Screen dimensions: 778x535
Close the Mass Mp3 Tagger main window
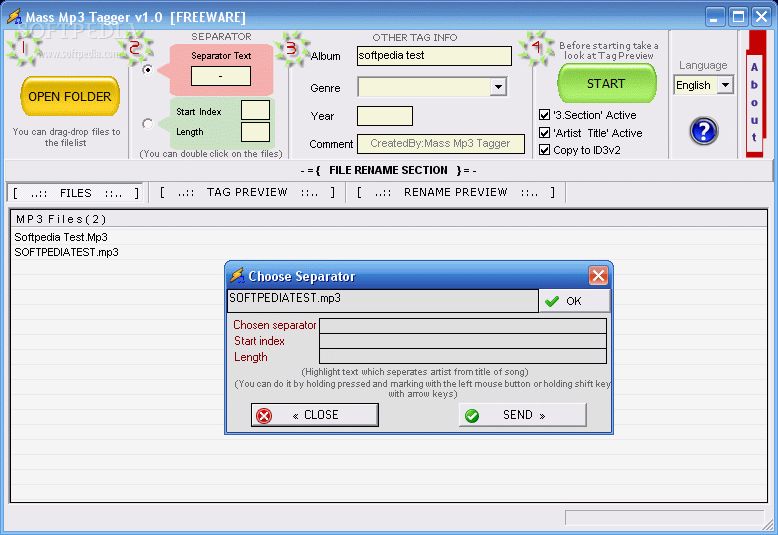(x=761, y=17)
